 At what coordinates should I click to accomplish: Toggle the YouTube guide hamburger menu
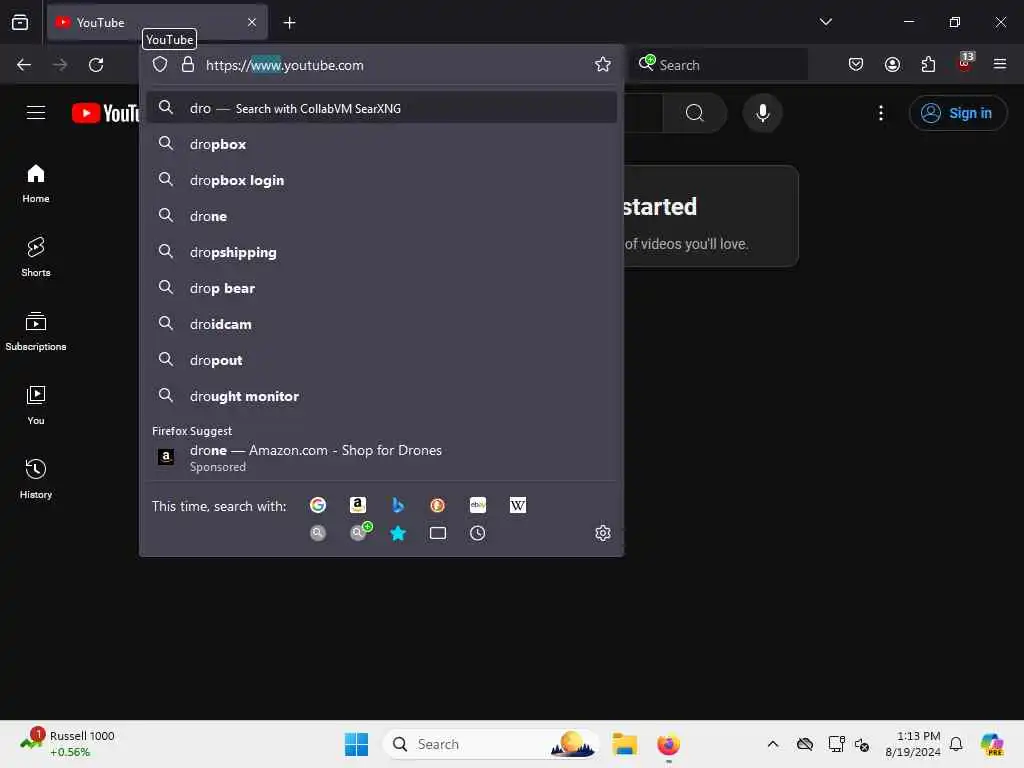click(x=36, y=112)
